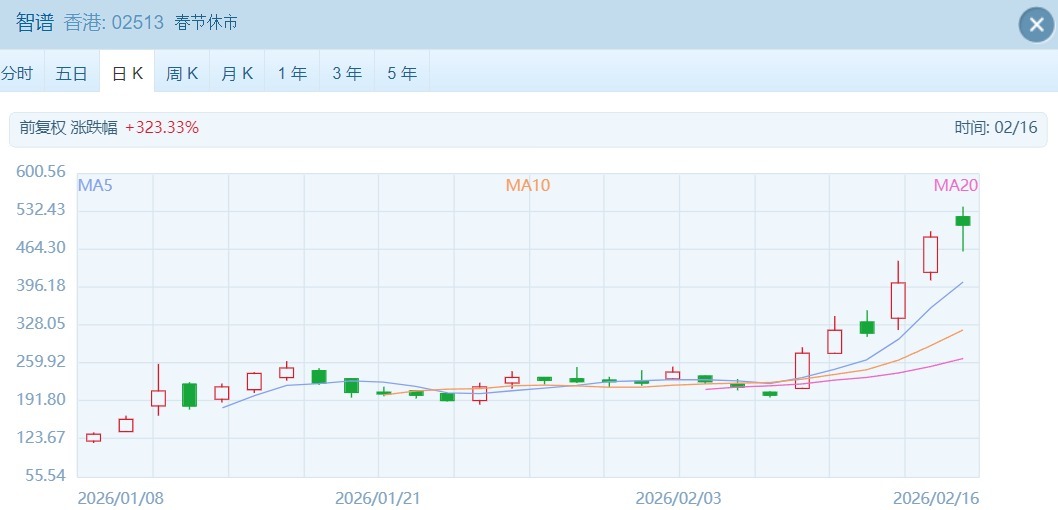Click the MA10 legend label

527,185
